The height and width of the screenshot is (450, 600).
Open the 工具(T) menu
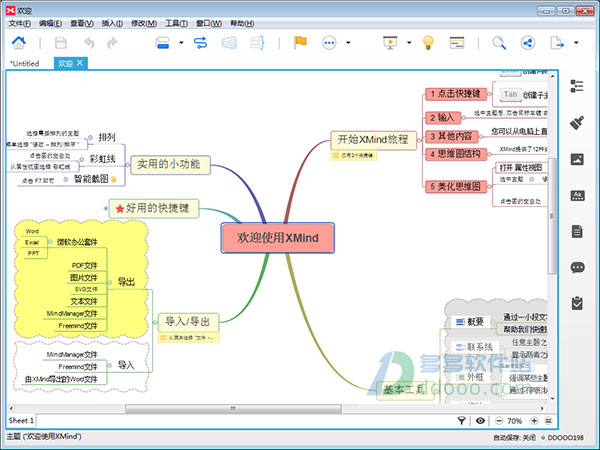(176, 24)
